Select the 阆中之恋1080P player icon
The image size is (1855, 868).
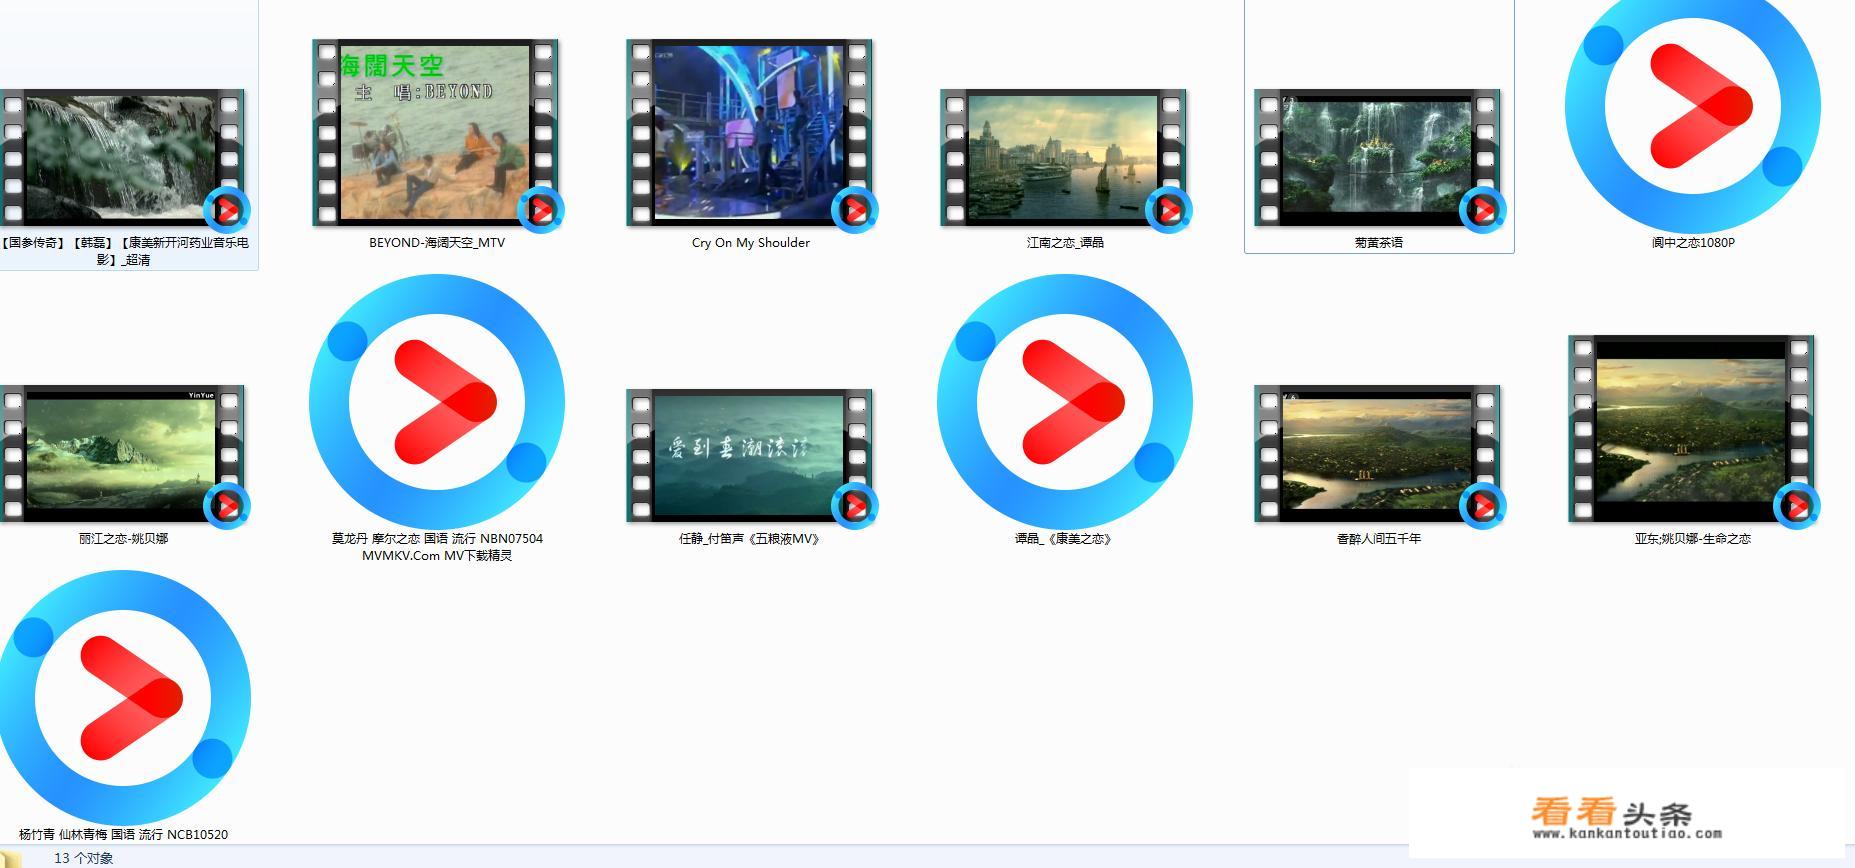1692,105
